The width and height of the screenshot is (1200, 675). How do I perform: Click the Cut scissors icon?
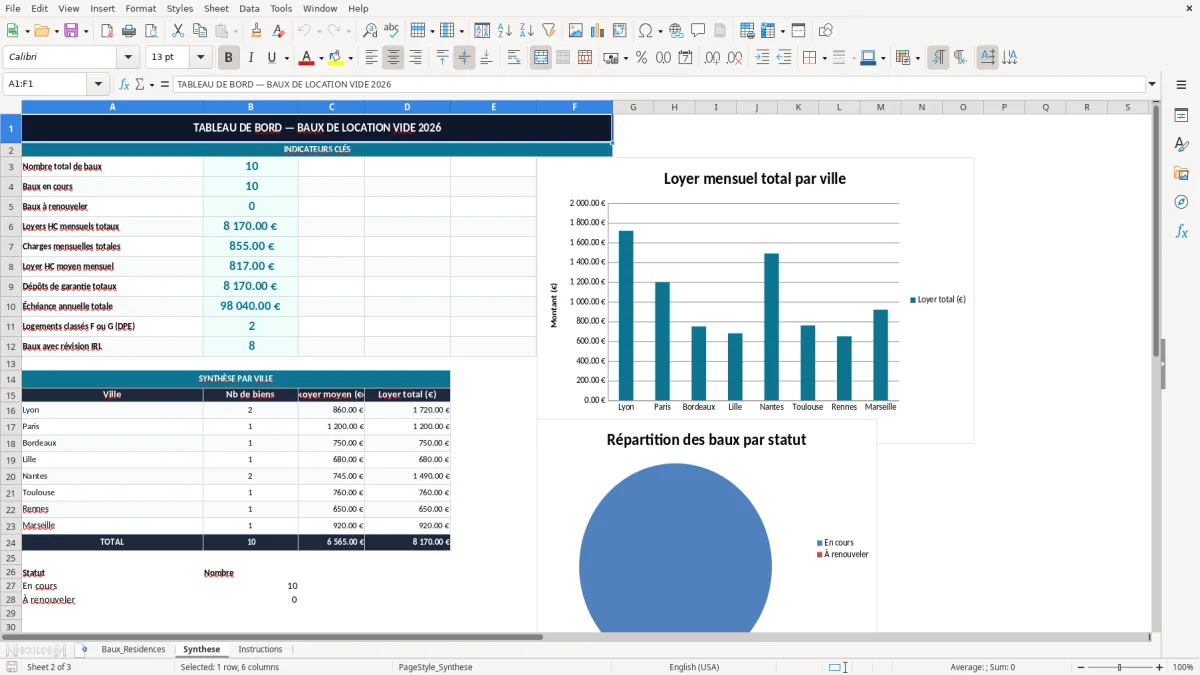[x=178, y=31]
